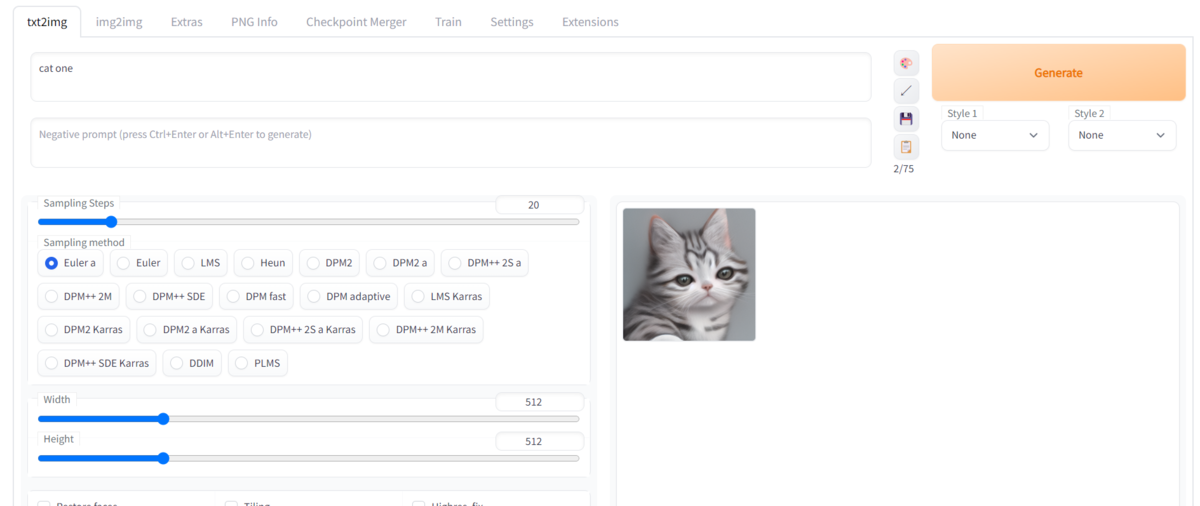Click the Width slider track
This screenshot has height=506, width=1200.
point(308,419)
